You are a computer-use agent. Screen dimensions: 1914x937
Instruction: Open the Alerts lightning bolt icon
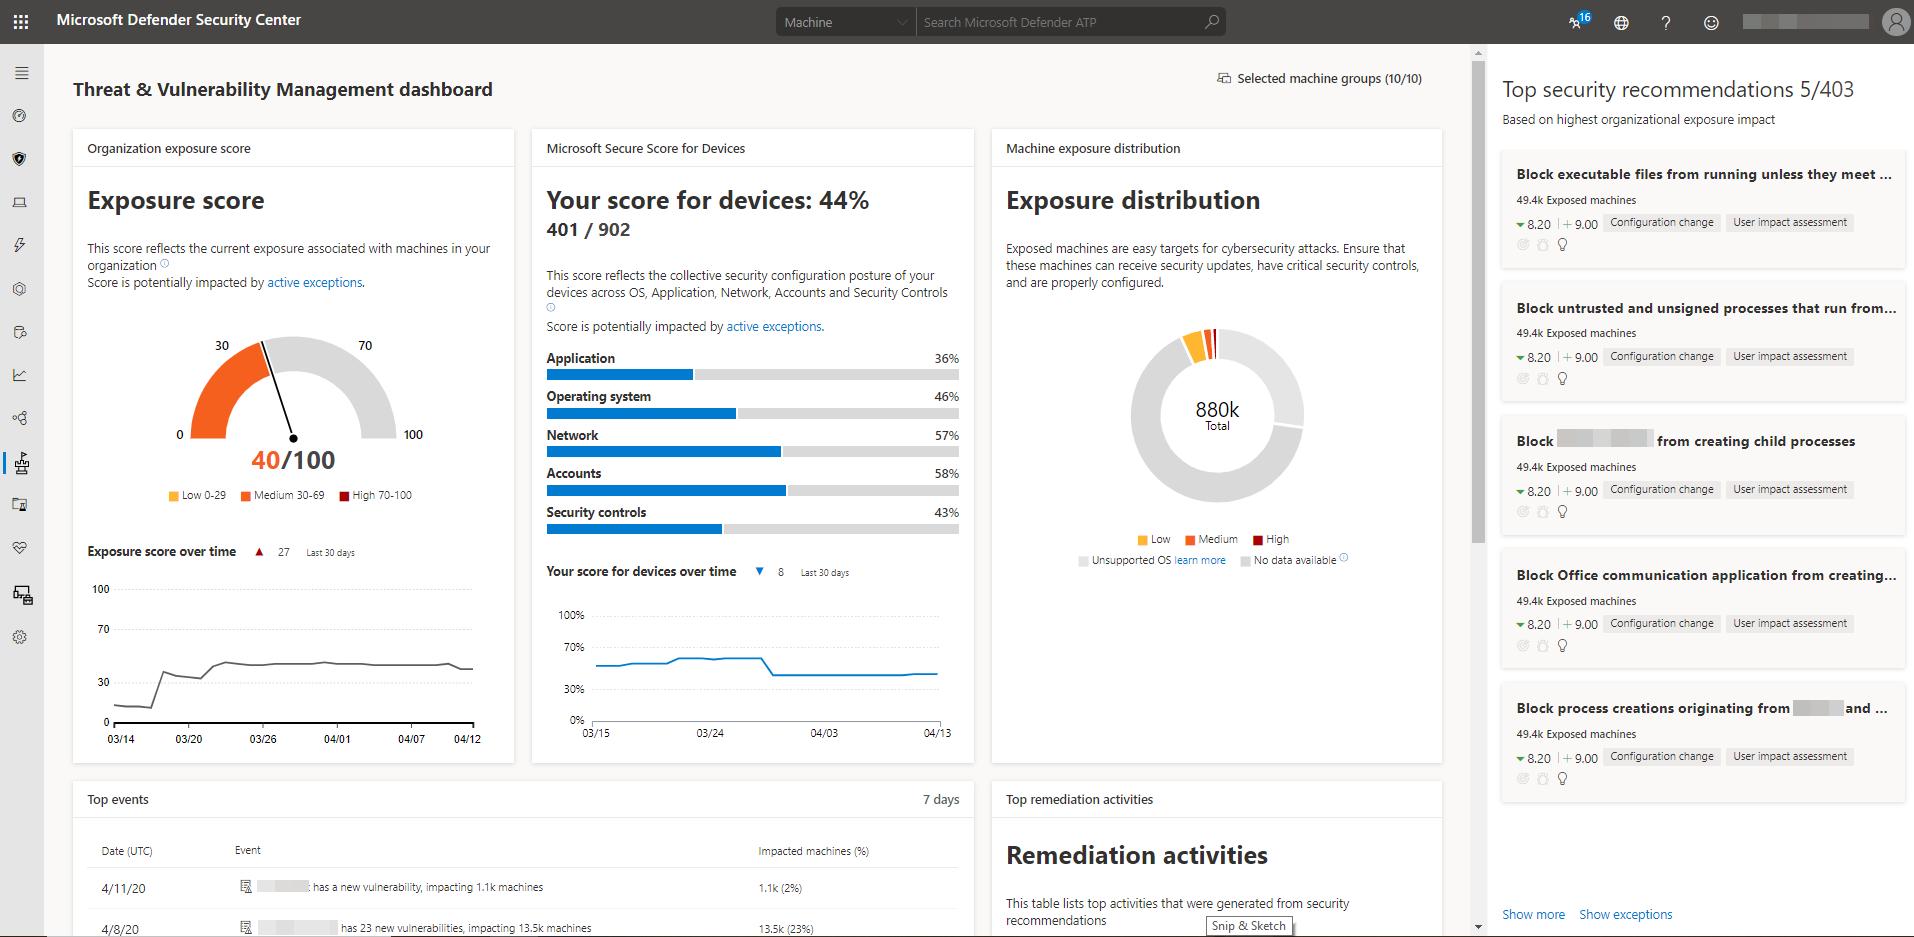tap(19, 246)
